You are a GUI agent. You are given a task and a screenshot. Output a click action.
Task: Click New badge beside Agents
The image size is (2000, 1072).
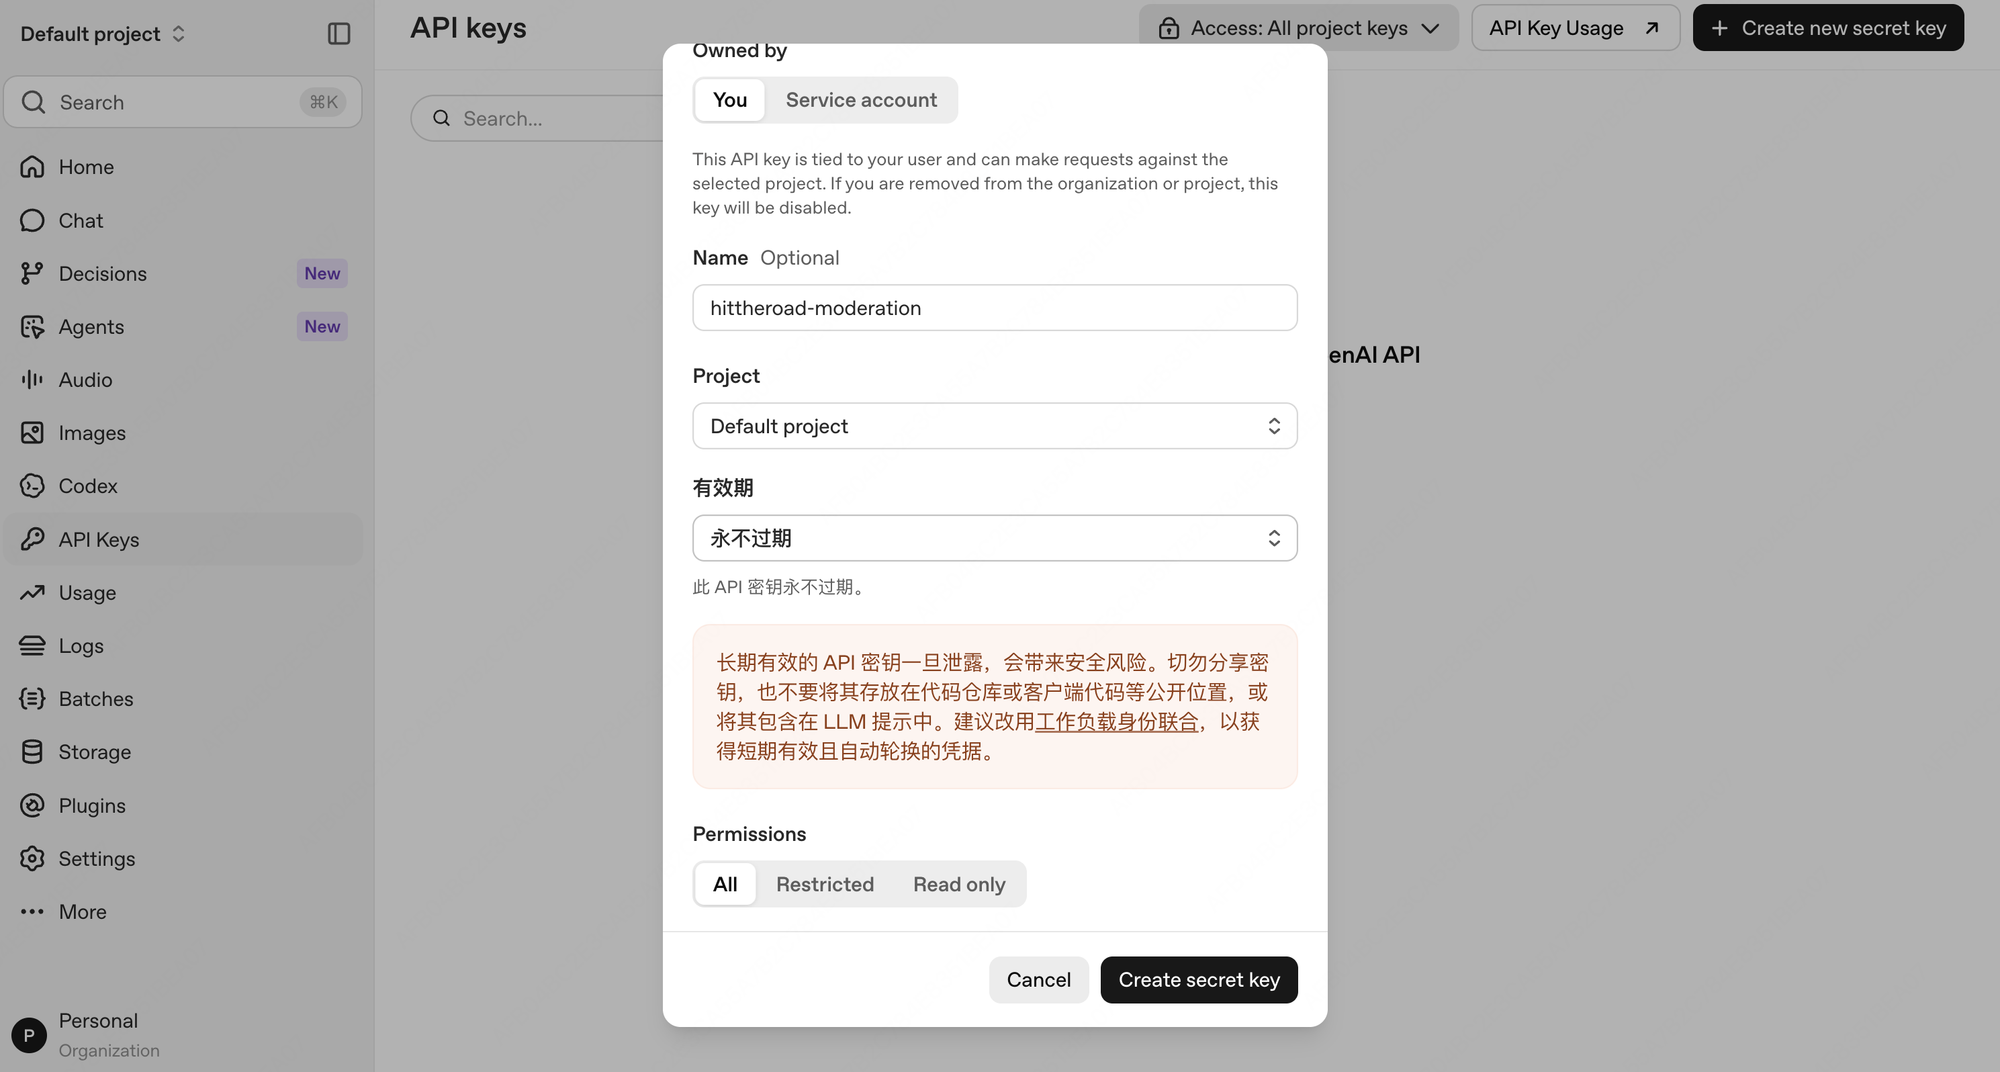tap(322, 327)
